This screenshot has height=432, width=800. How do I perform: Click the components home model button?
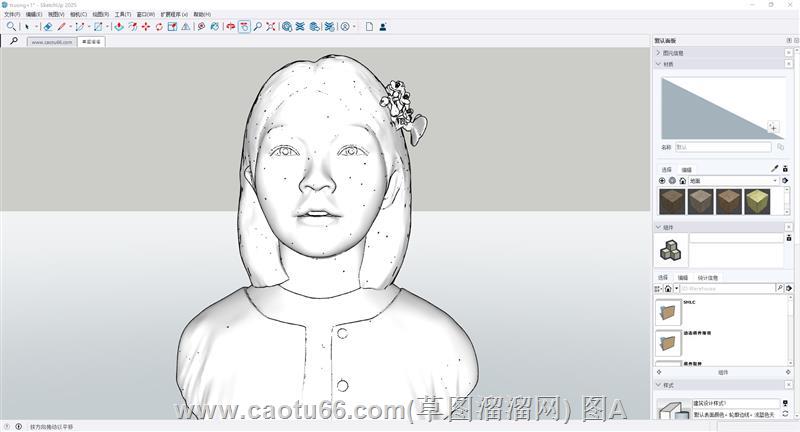click(667, 289)
